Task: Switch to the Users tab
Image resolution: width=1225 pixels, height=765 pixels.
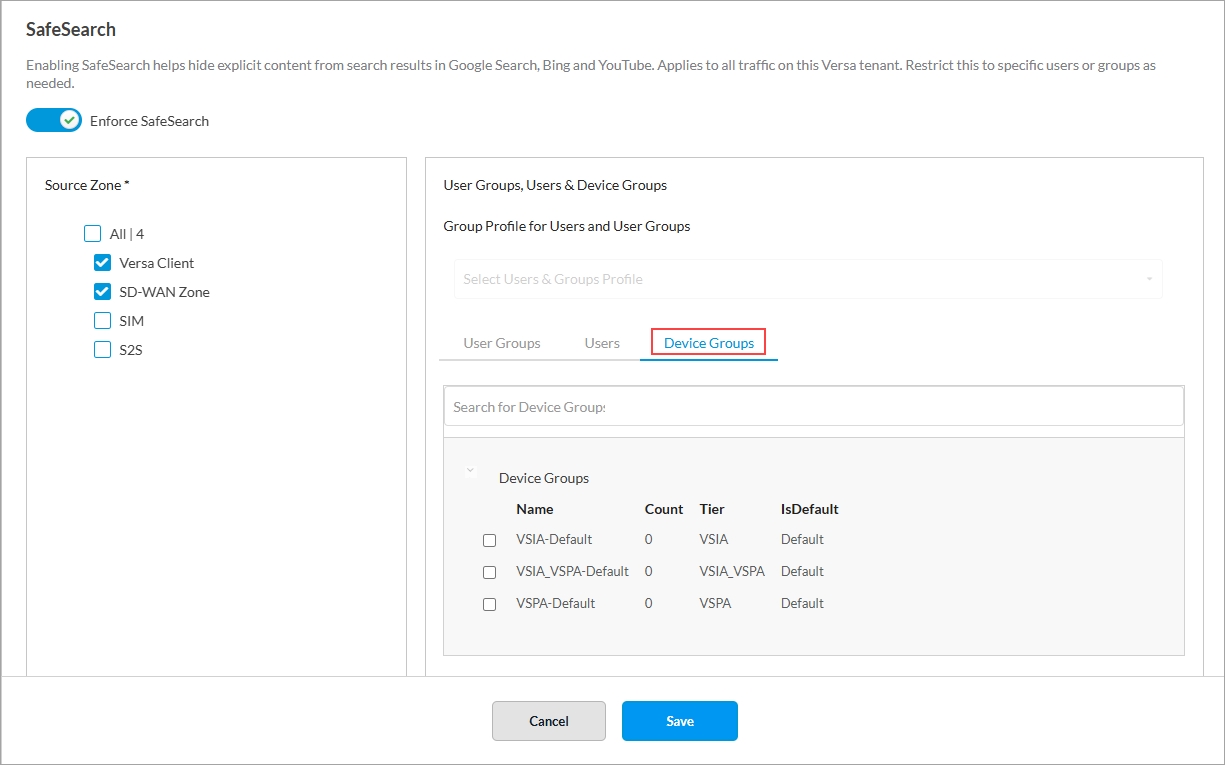Action: (602, 343)
